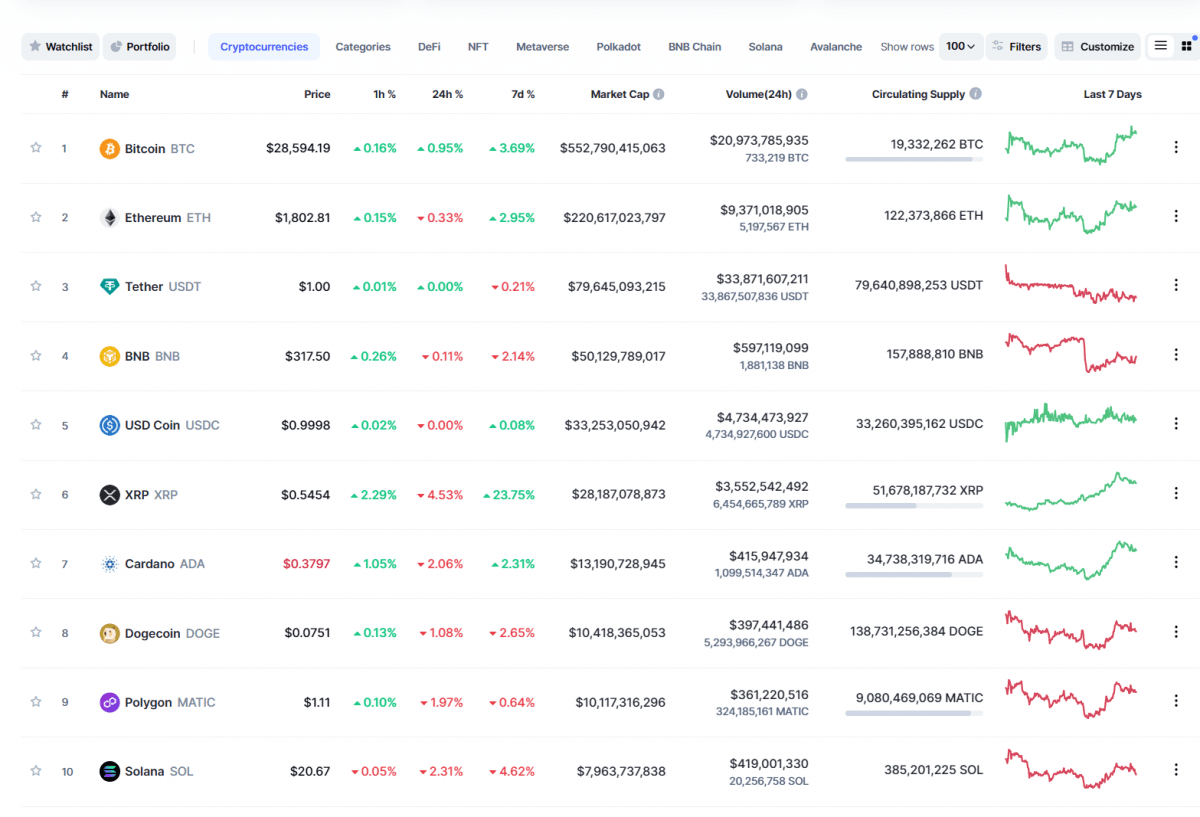Open the Portfolio button
This screenshot has width=1200, height=817.
140,47
